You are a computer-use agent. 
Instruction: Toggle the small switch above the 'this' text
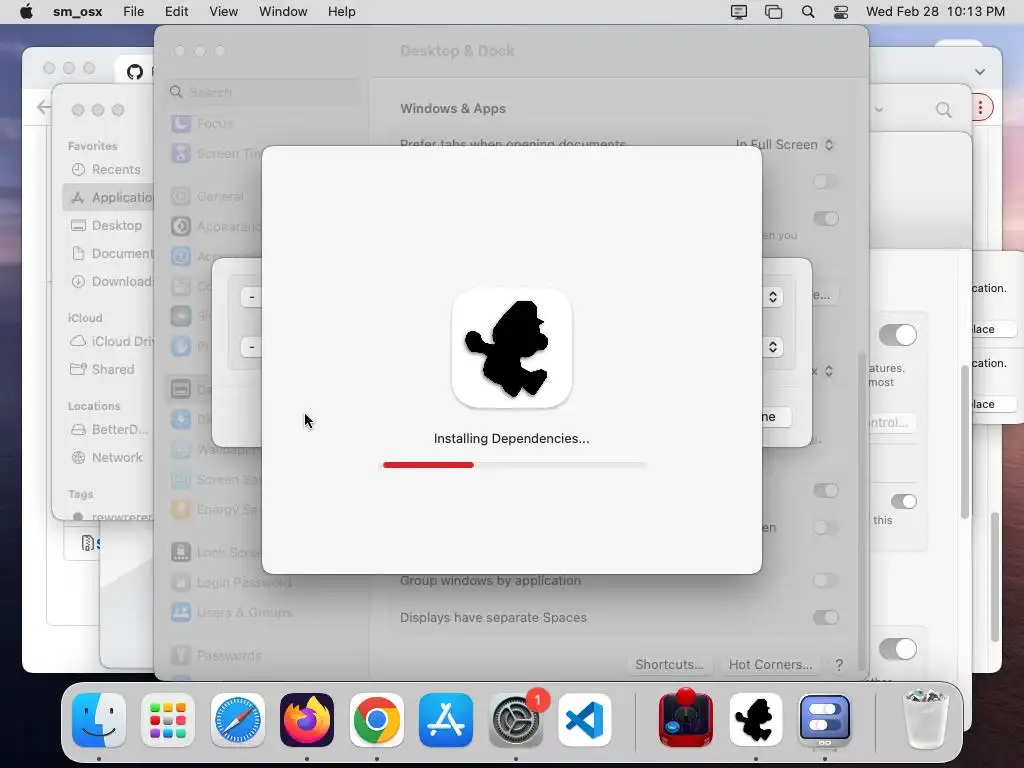904,501
